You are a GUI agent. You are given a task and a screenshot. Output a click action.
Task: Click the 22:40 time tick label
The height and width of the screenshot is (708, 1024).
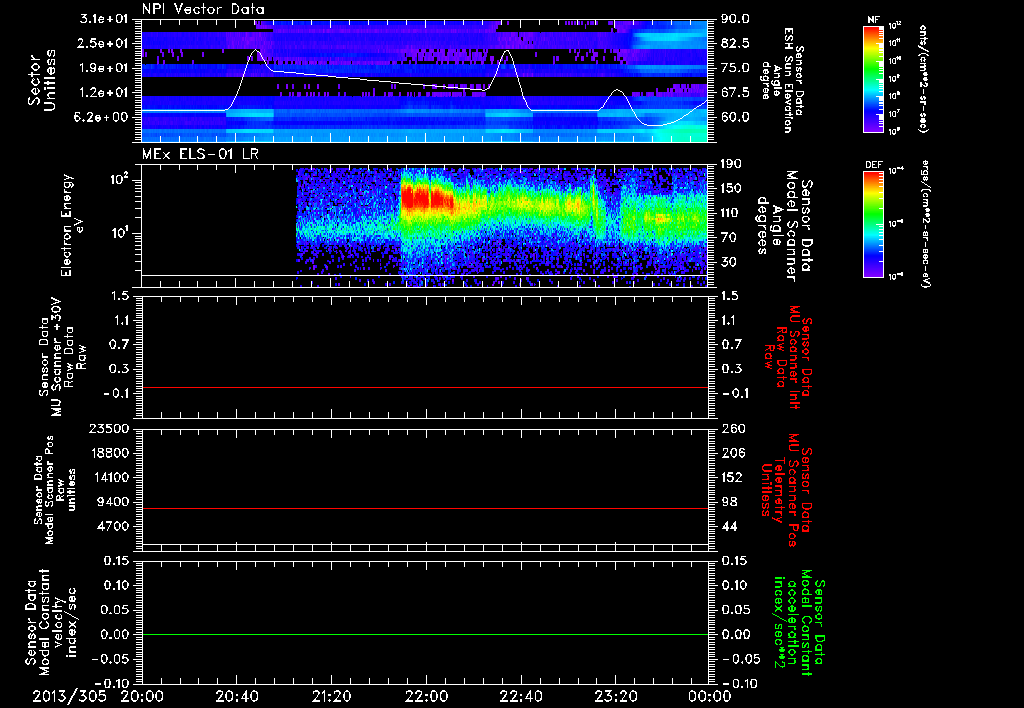pos(521,696)
